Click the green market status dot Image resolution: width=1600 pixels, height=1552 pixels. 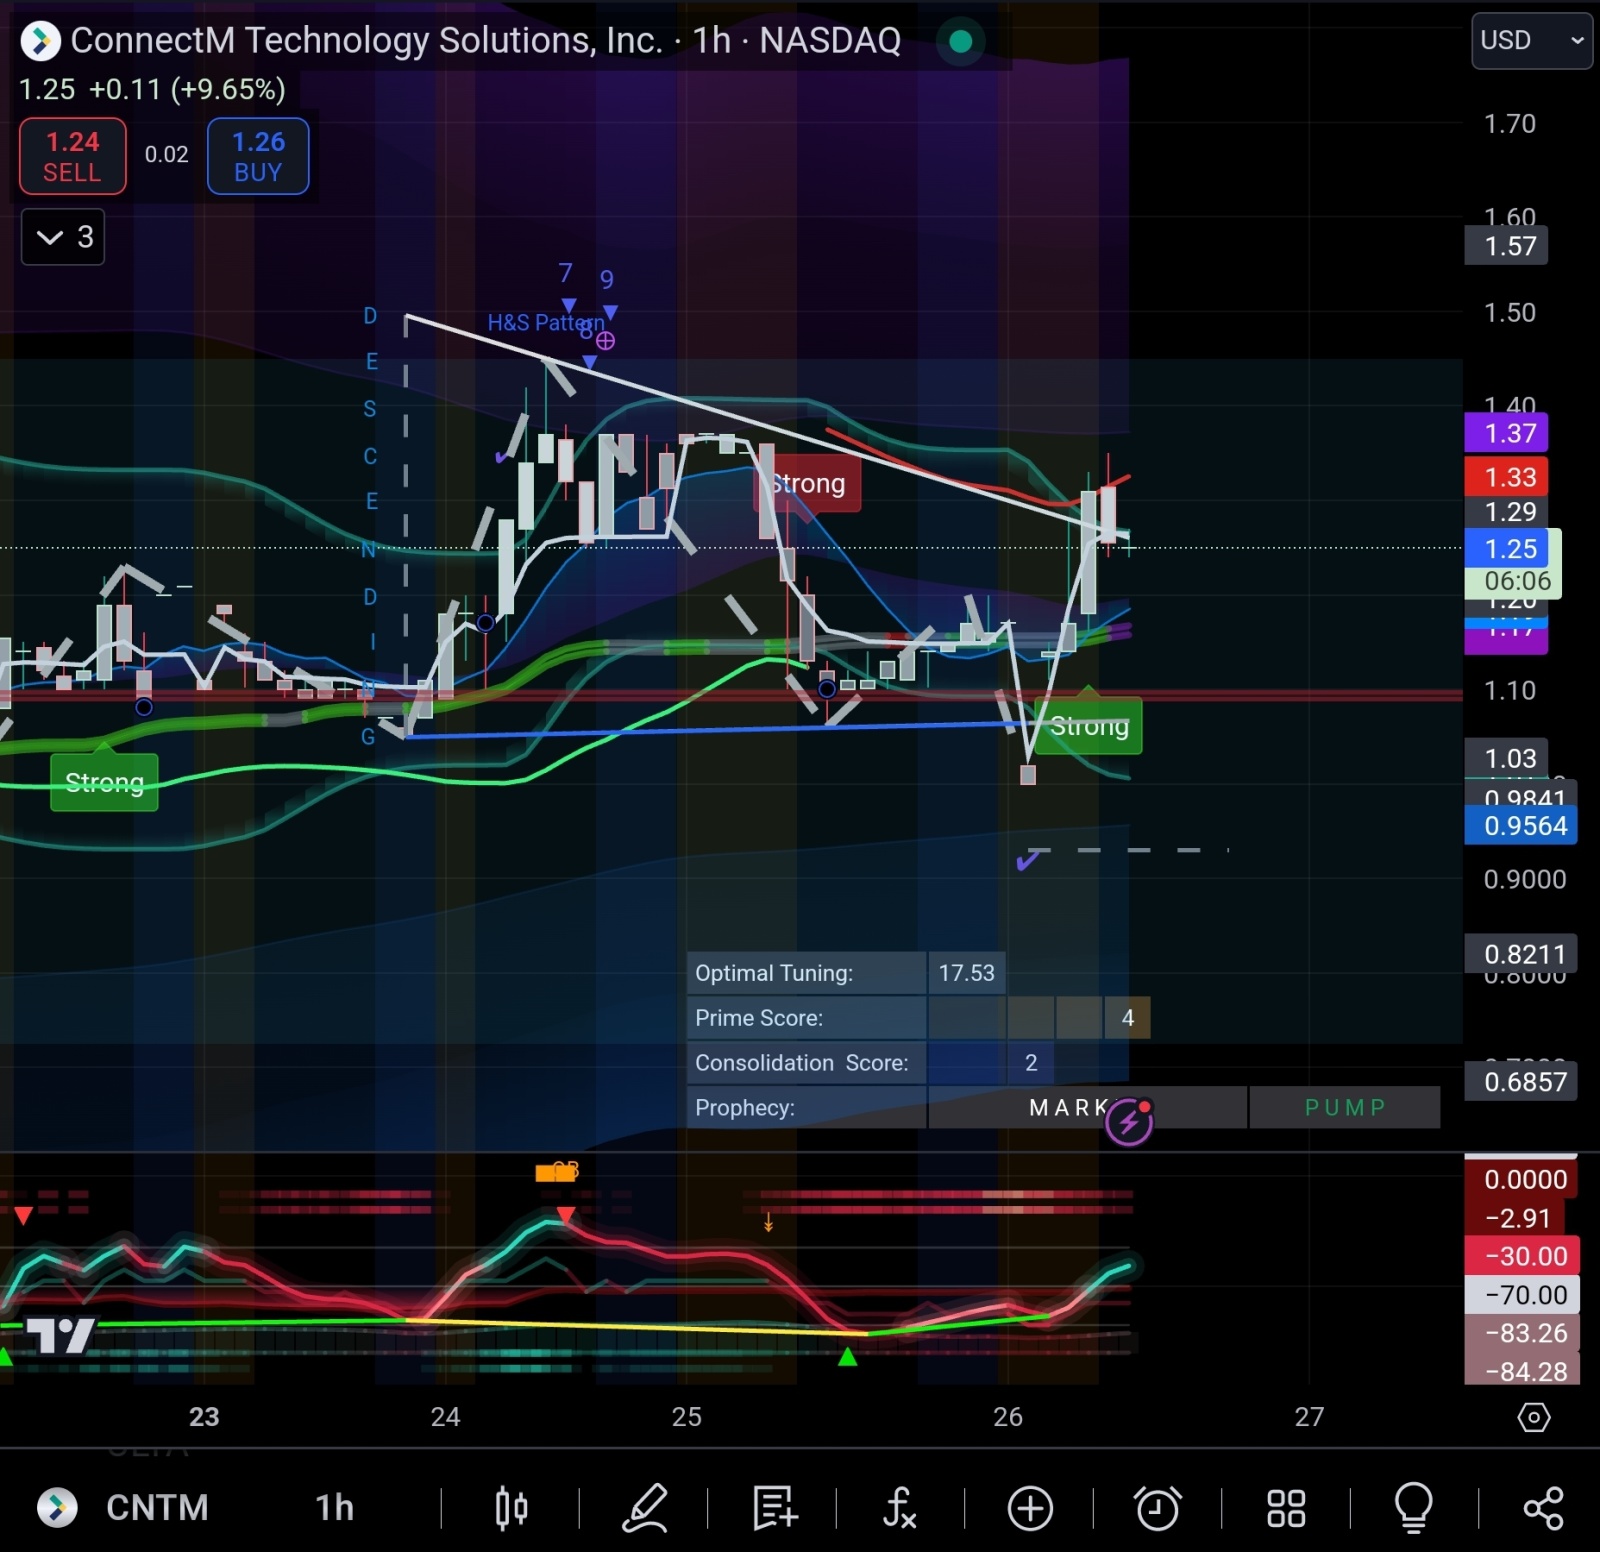pos(960,41)
